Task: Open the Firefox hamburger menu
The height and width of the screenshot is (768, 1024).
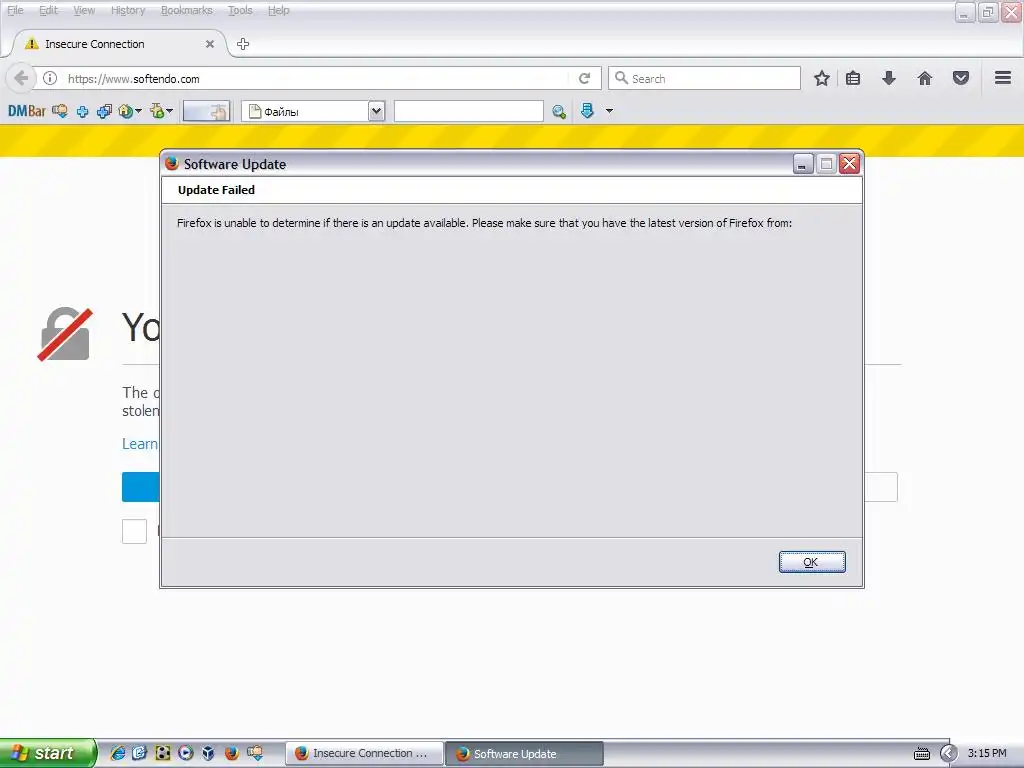Action: pyautogui.click(x=1003, y=78)
